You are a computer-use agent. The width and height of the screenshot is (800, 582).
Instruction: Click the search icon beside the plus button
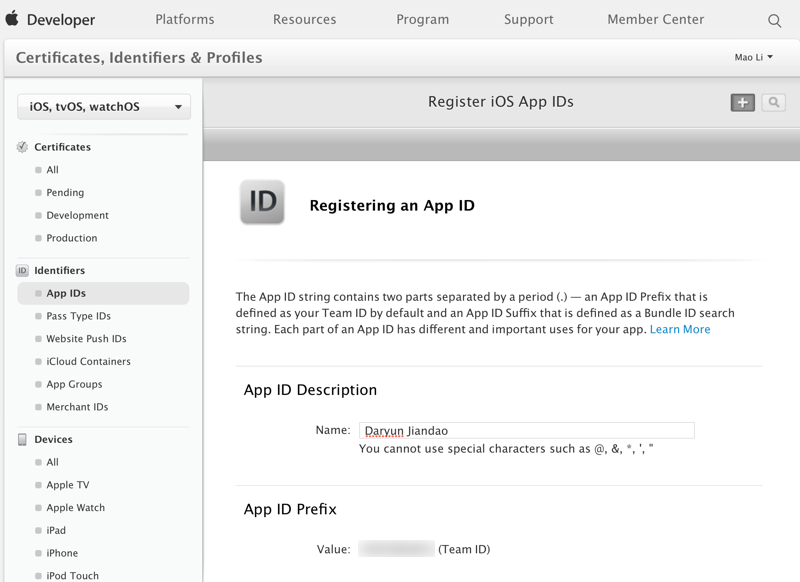(773, 102)
